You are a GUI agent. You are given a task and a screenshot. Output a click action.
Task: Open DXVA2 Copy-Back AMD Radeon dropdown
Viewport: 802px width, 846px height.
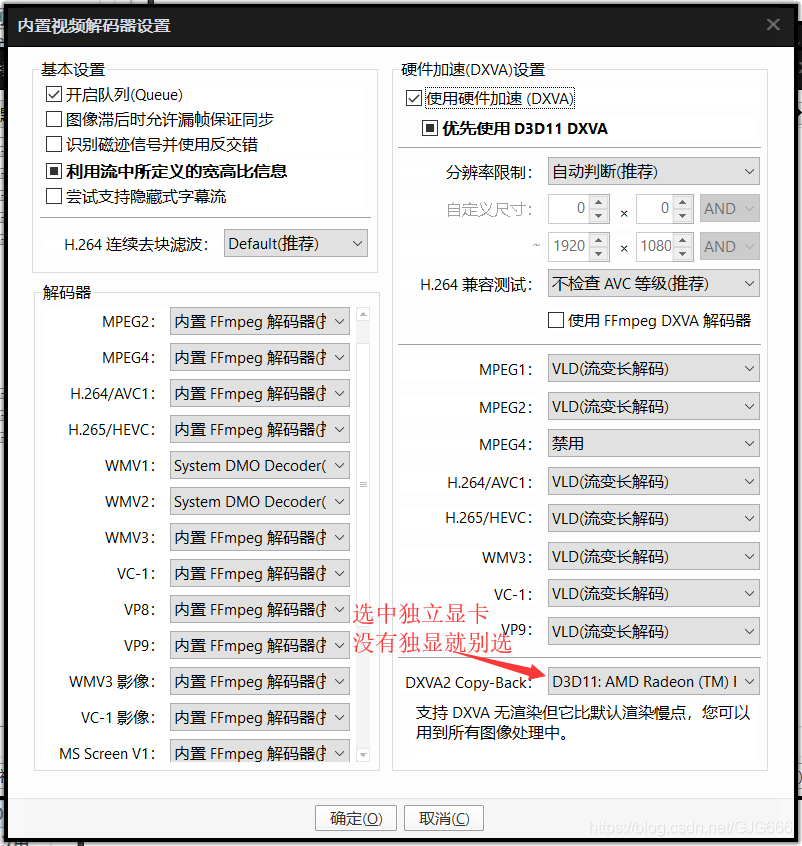tap(654, 681)
